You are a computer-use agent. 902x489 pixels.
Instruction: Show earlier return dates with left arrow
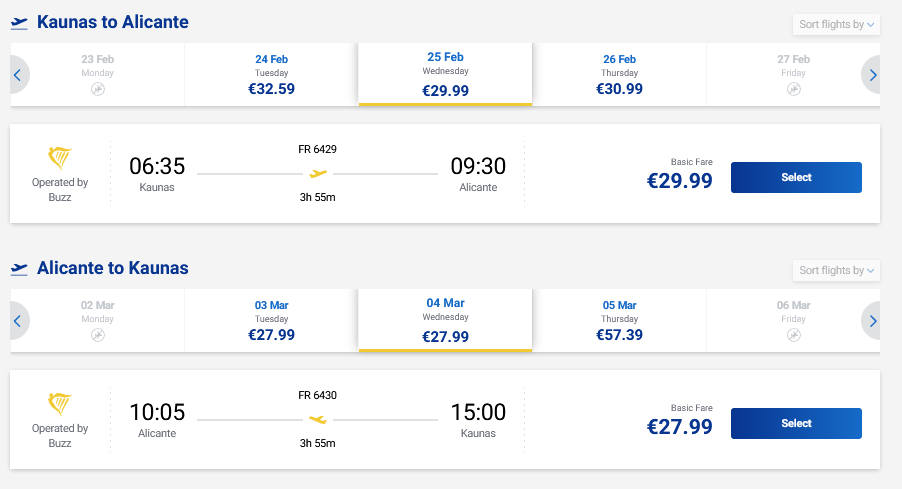pos(17,321)
